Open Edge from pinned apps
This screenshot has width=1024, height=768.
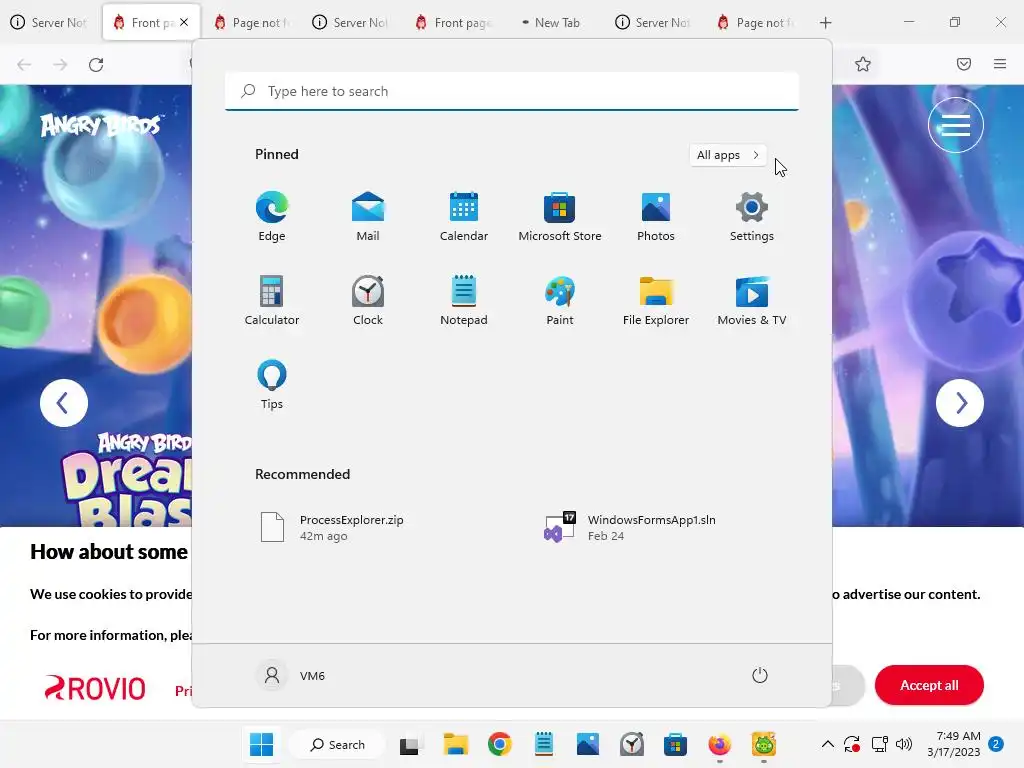[x=272, y=217]
